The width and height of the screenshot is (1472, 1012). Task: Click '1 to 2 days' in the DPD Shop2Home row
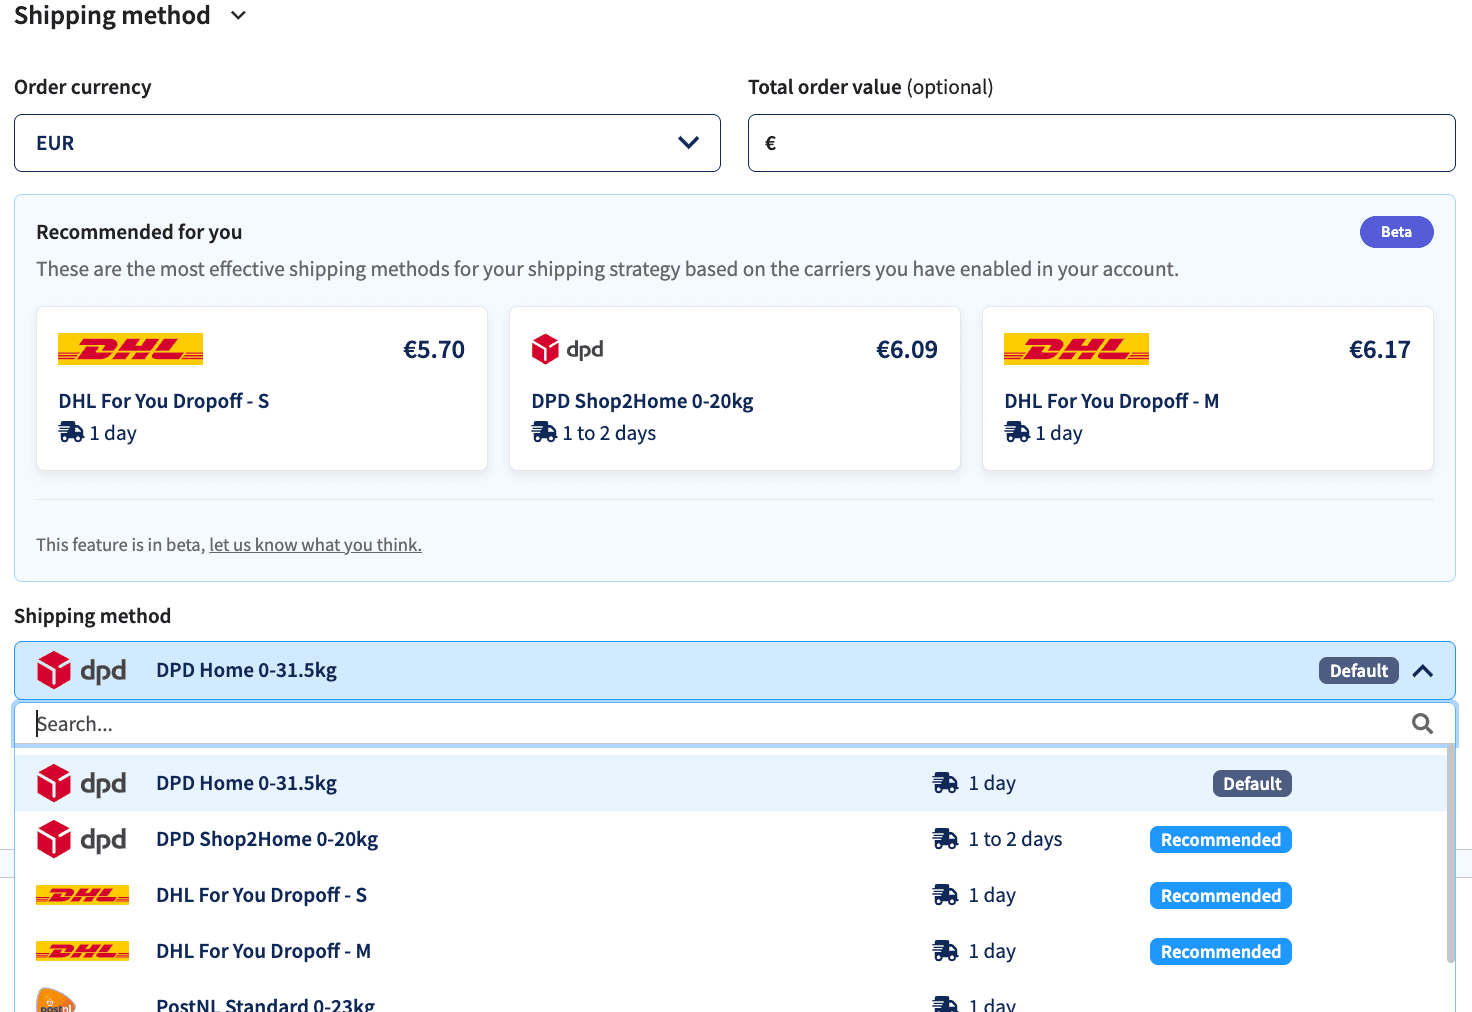[1015, 839]
